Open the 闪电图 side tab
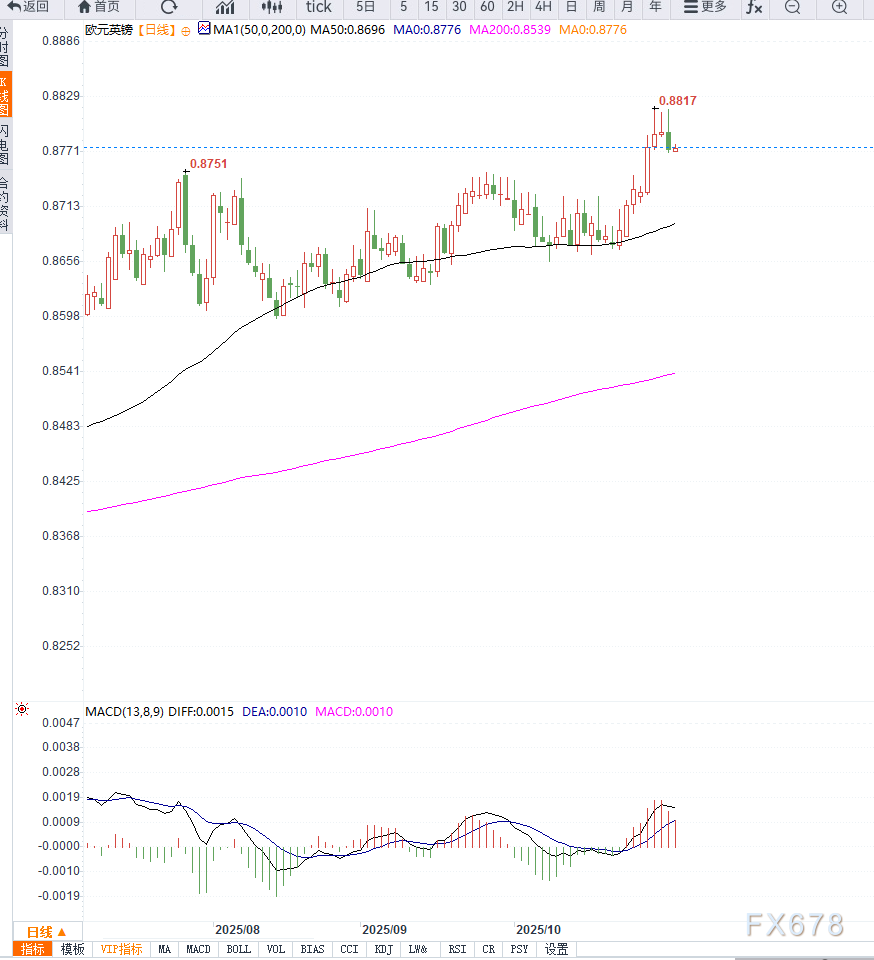Viewport: 874px width, 960px height. pyautogui.click(x=5, y=146)
